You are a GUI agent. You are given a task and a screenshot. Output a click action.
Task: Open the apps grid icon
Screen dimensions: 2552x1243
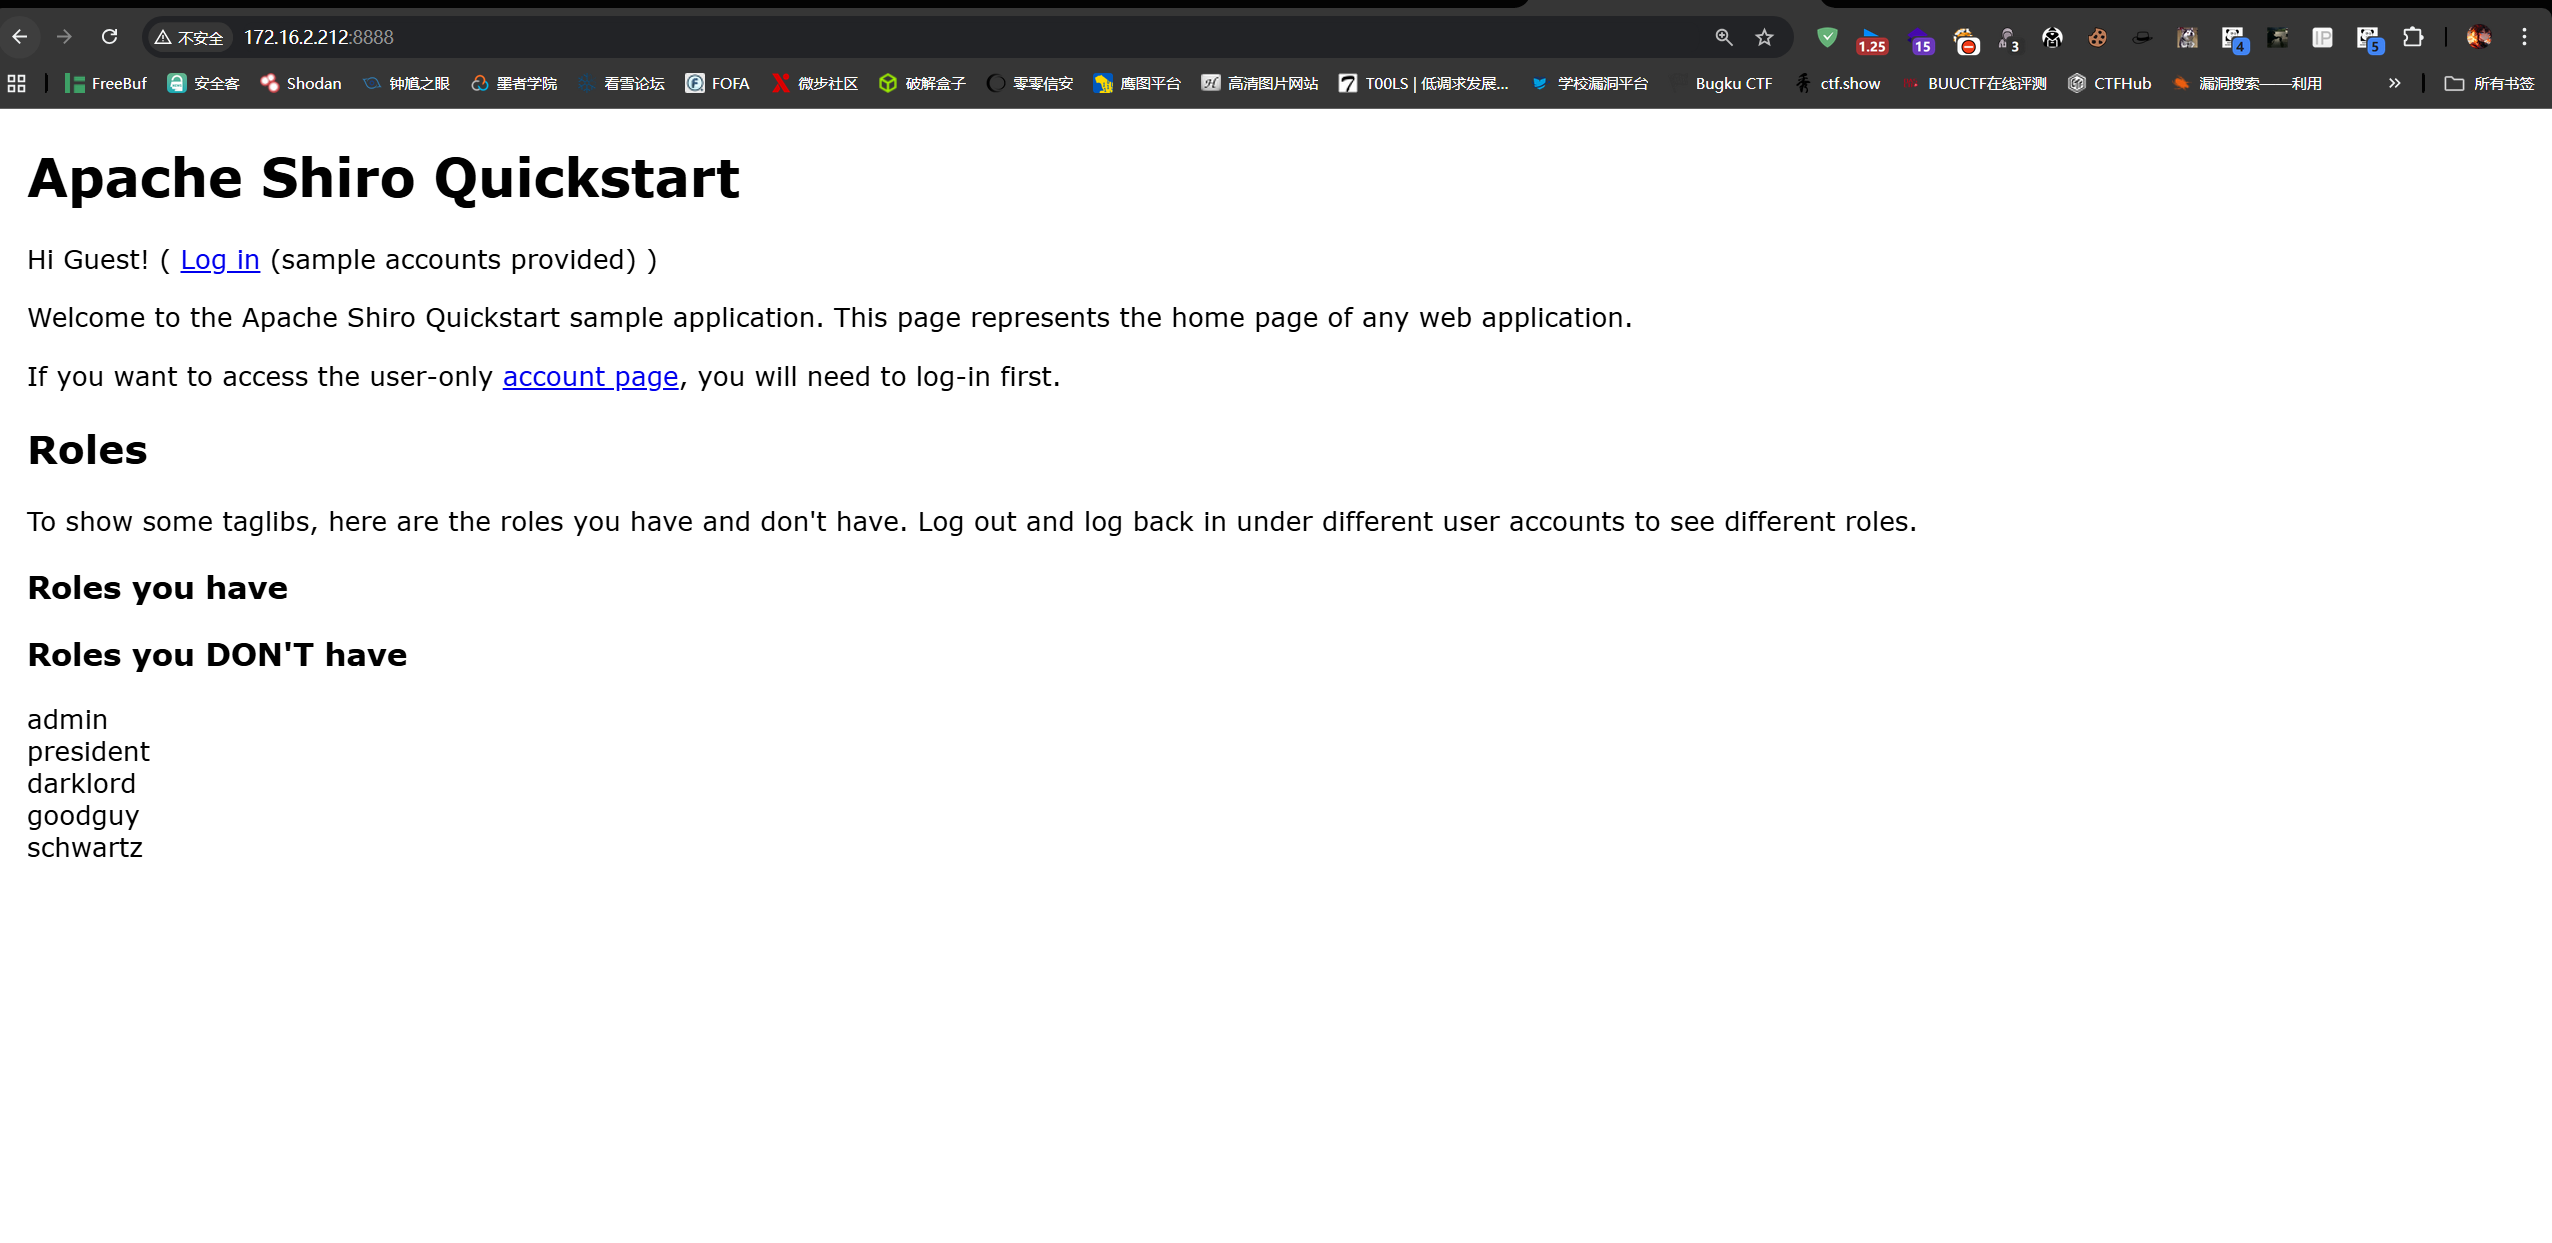click(16, 83)
